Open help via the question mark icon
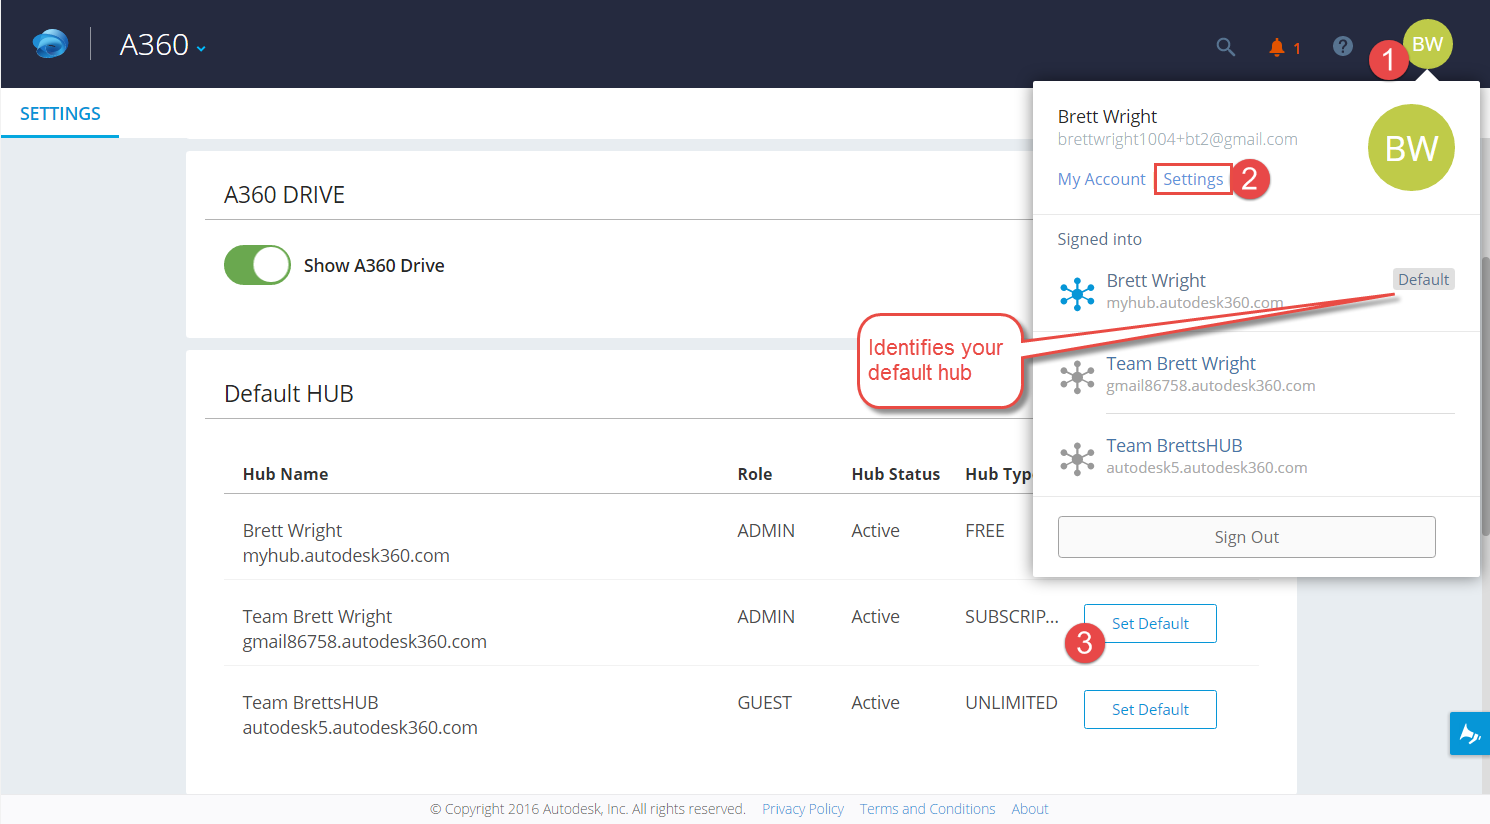Screen dimensions: 1490x824 (x=1342, y=46)
